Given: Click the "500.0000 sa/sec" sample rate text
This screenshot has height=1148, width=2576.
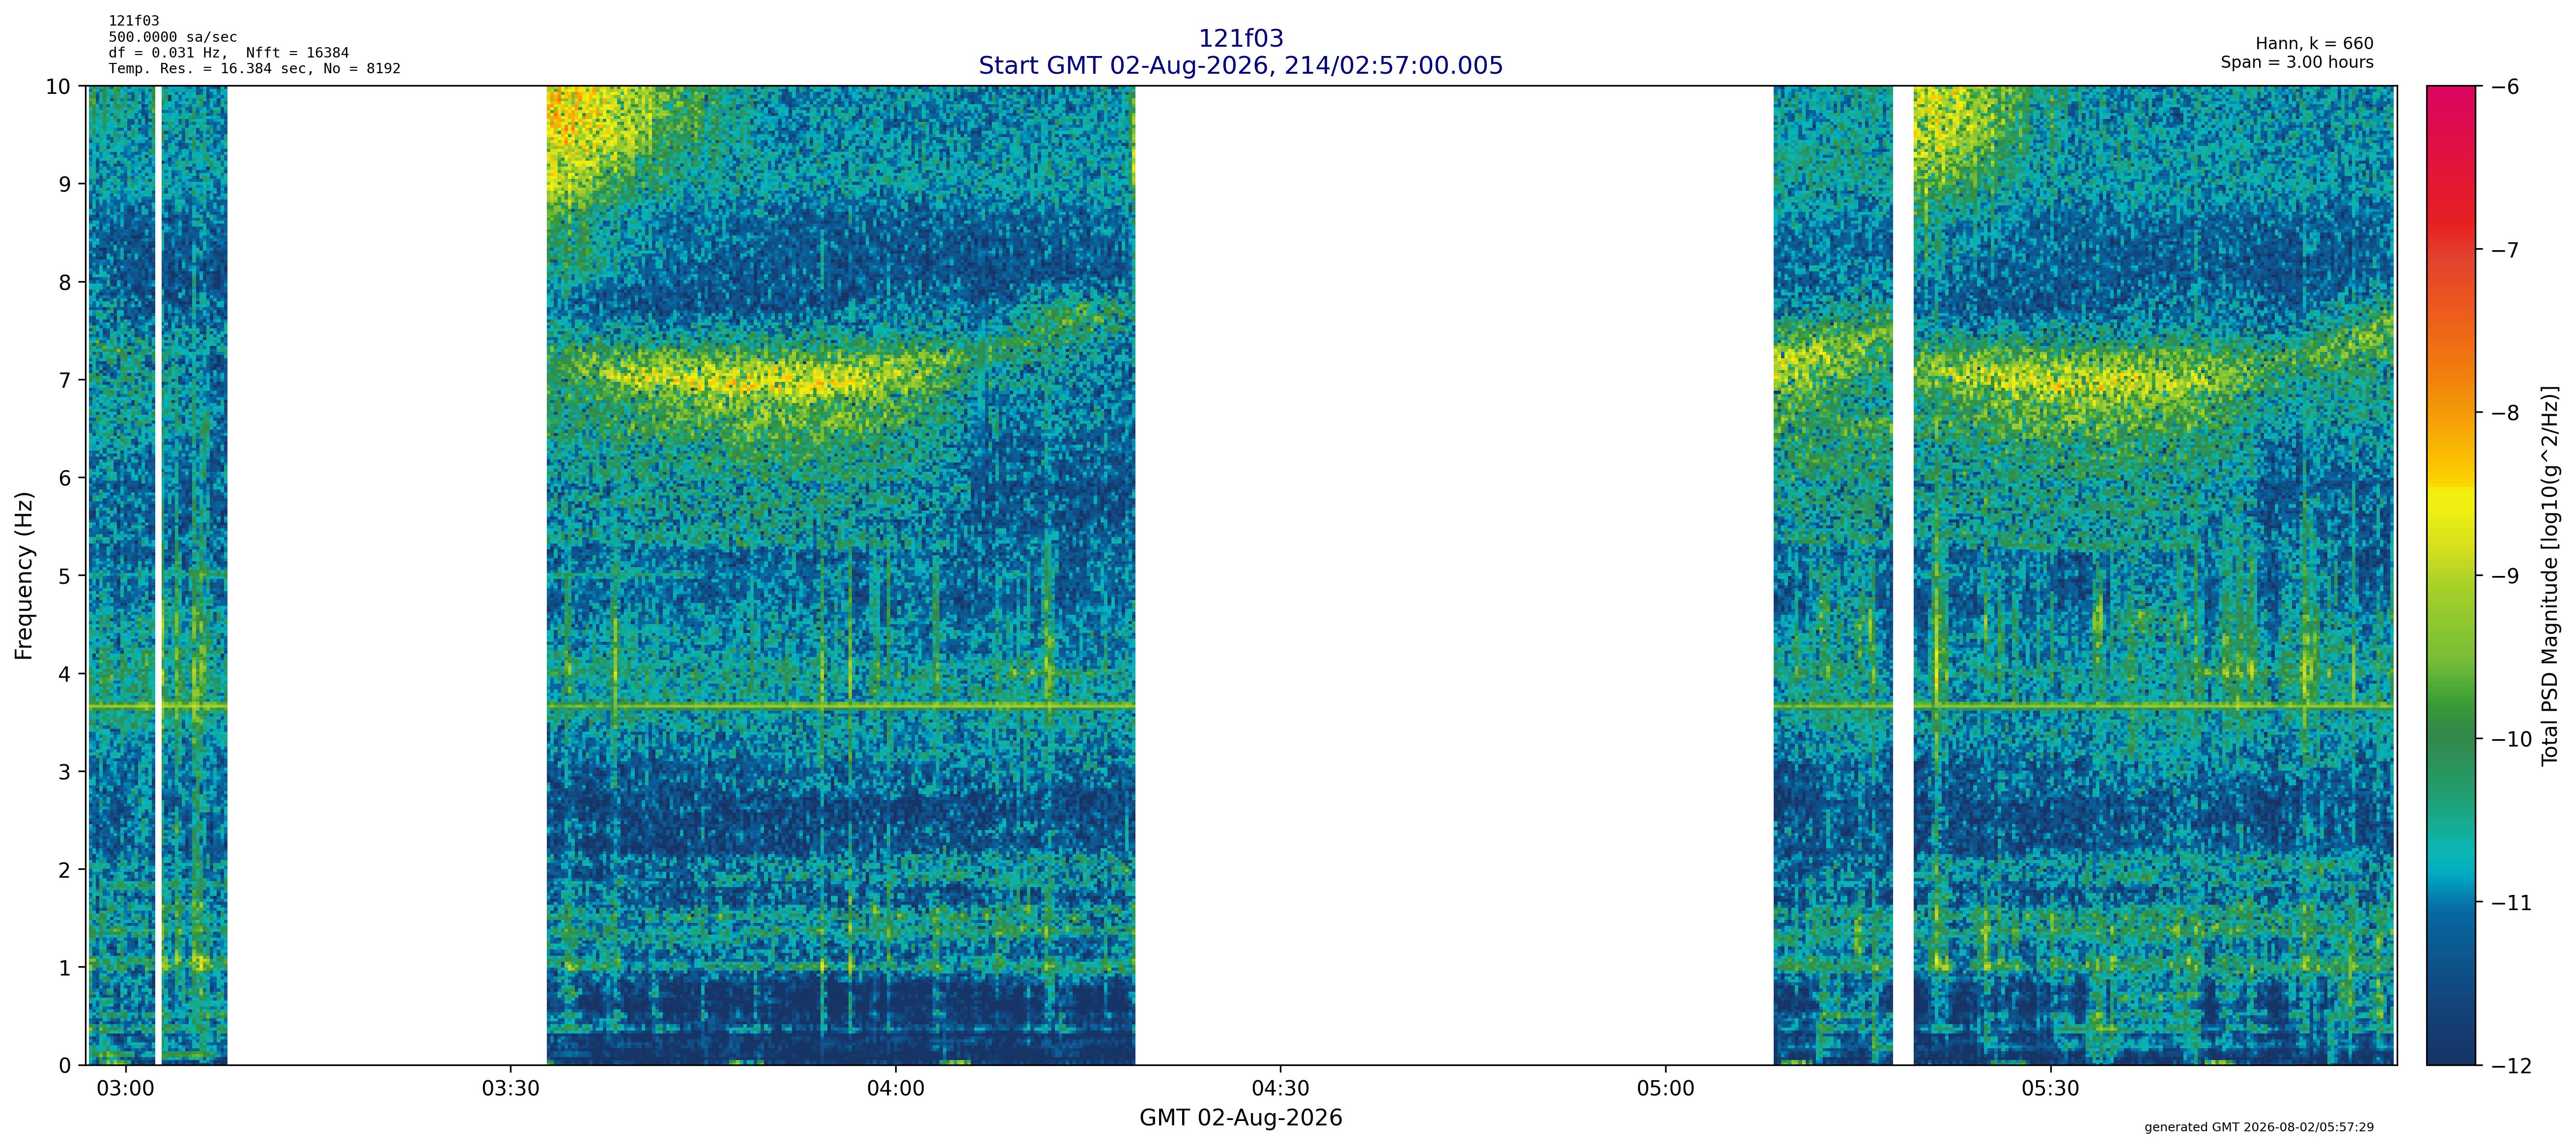Looking at the screenshot, I should pyautogui.click(x=173, y=37).
